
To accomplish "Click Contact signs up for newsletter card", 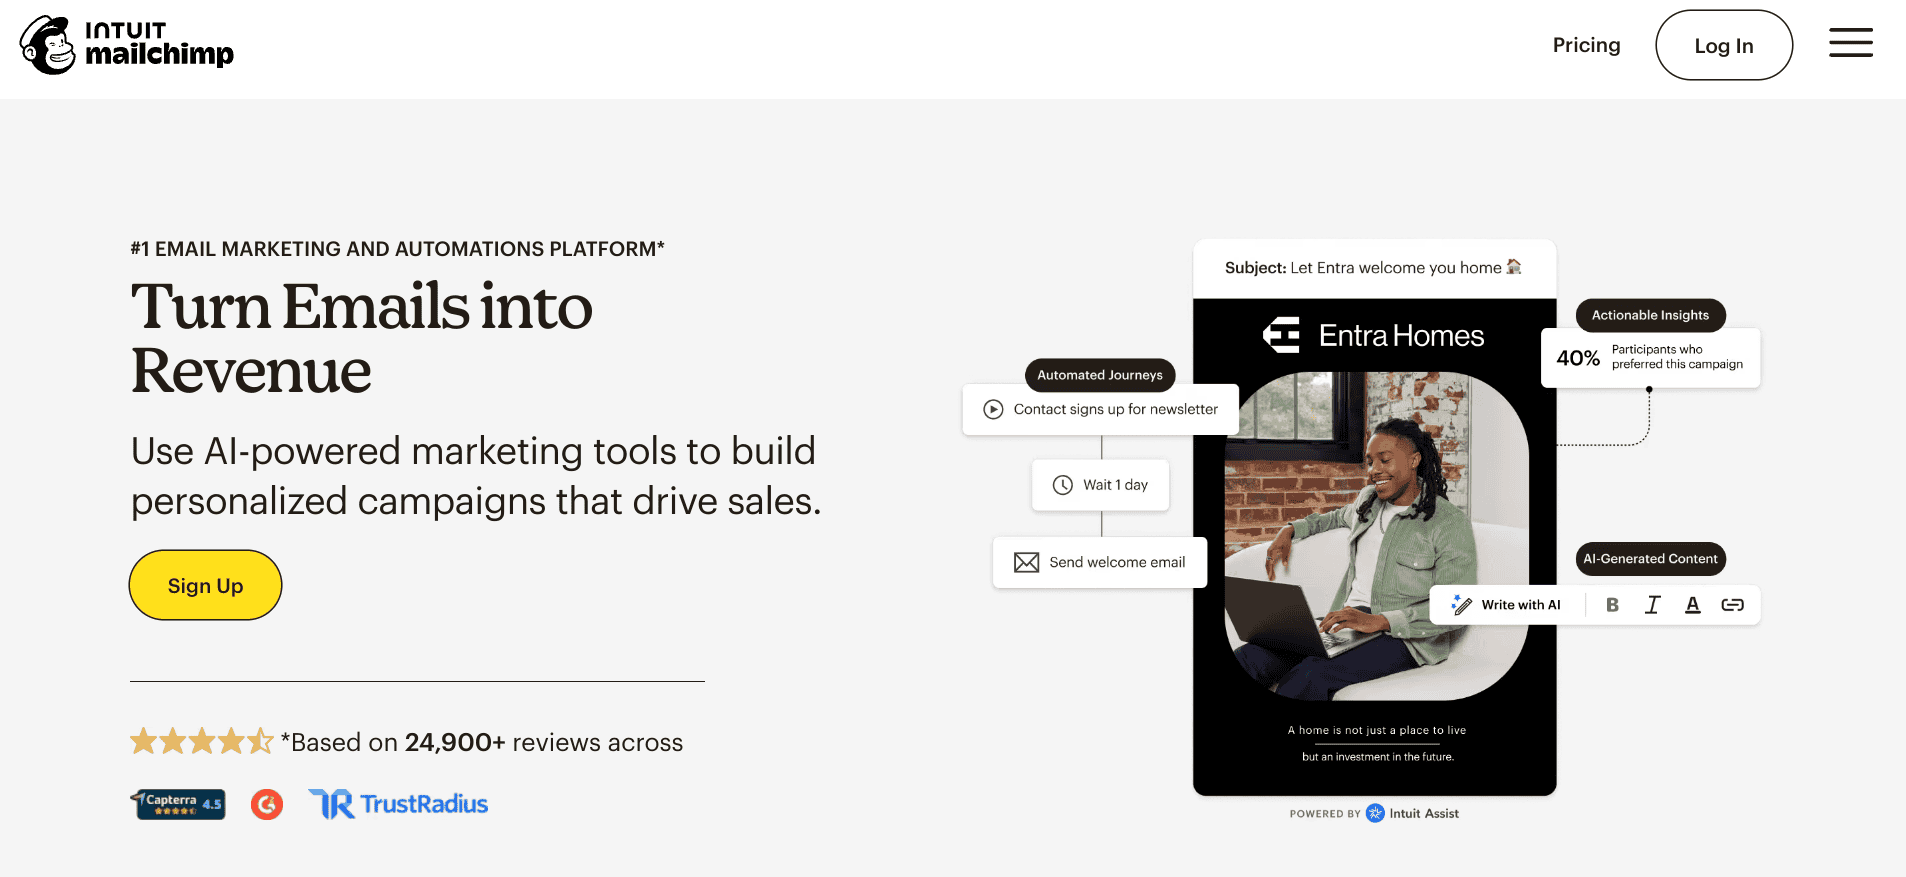I will click(1100, 409).
